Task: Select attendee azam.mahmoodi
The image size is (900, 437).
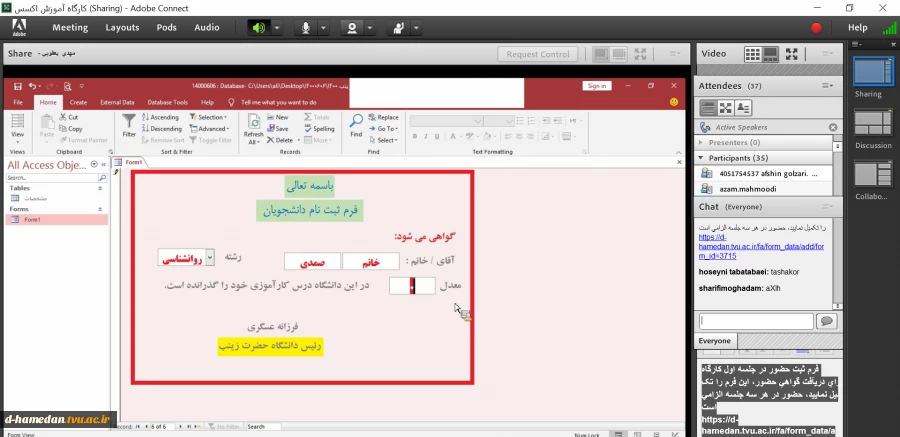Action: [x=763, y=189]
